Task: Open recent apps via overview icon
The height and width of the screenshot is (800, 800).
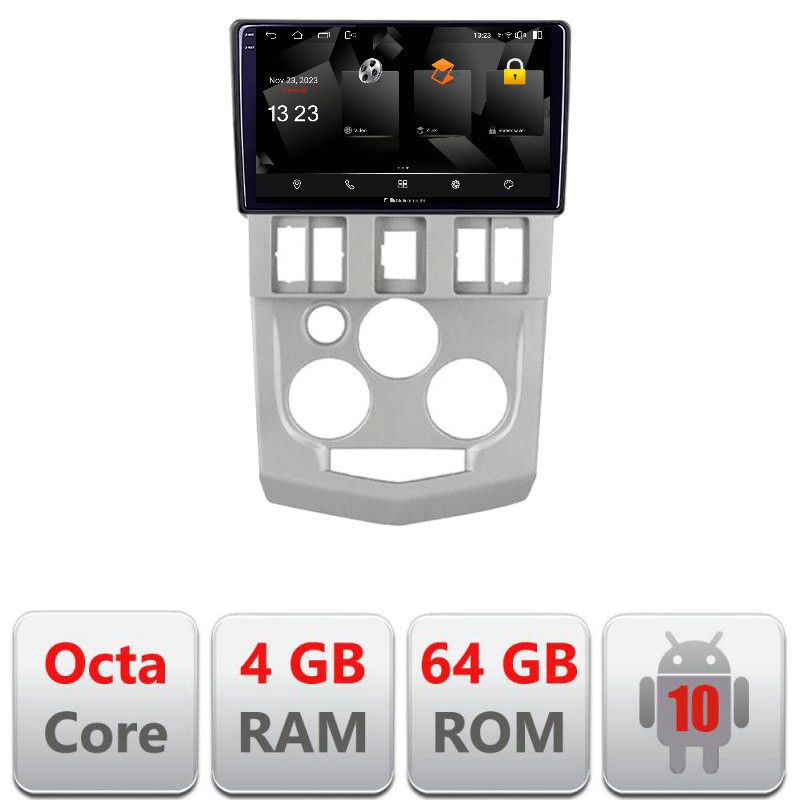Action: 324,35
